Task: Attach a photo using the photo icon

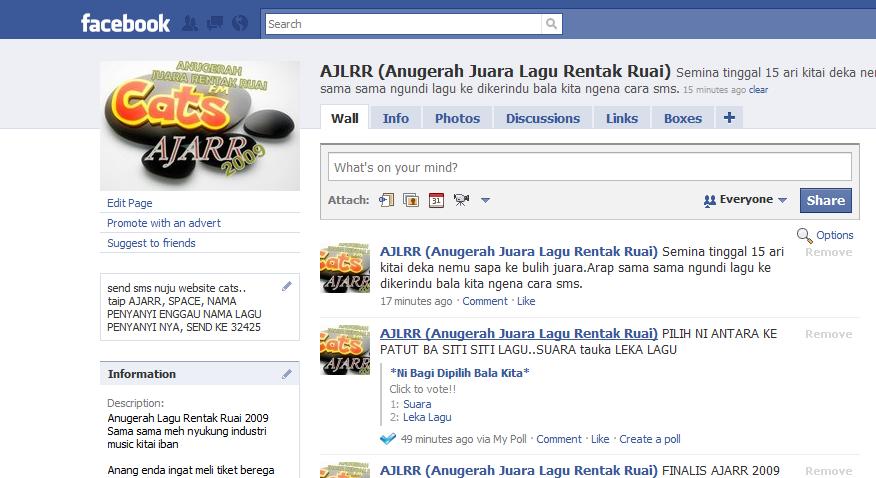Action: [411, 200]
